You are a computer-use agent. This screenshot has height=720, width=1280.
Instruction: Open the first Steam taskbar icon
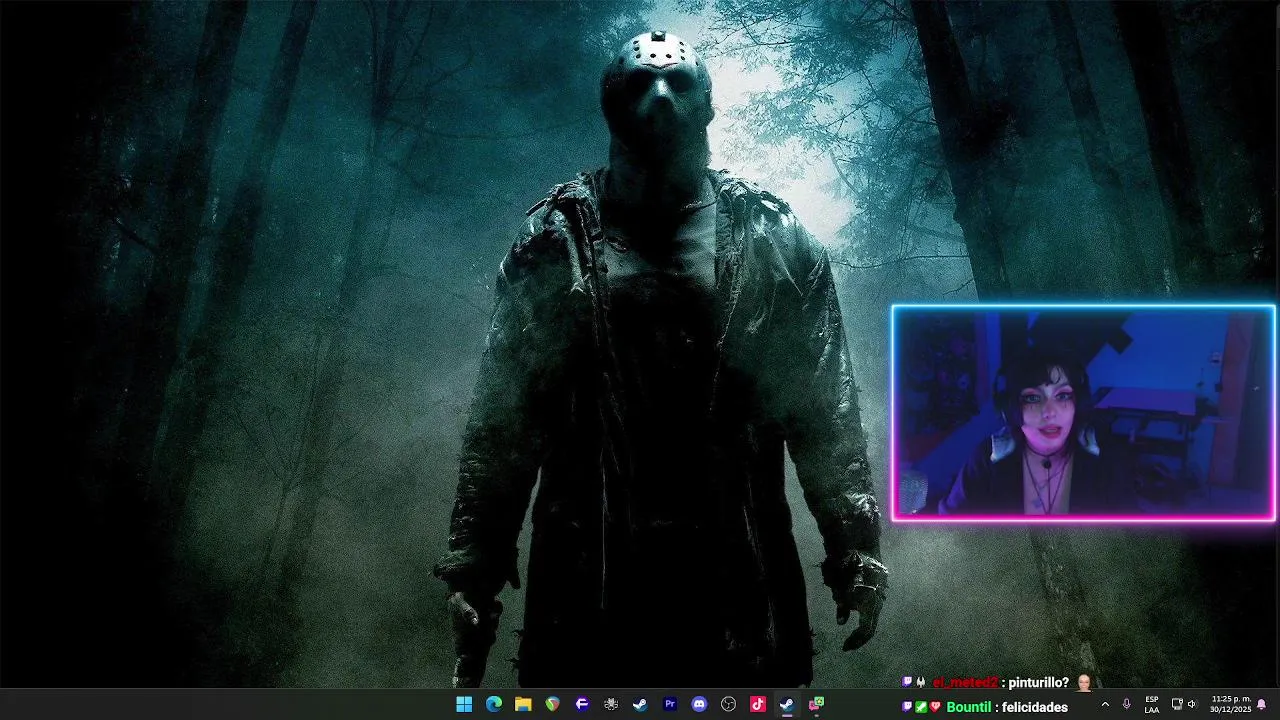pyautogui.click(x=640, y=704)
